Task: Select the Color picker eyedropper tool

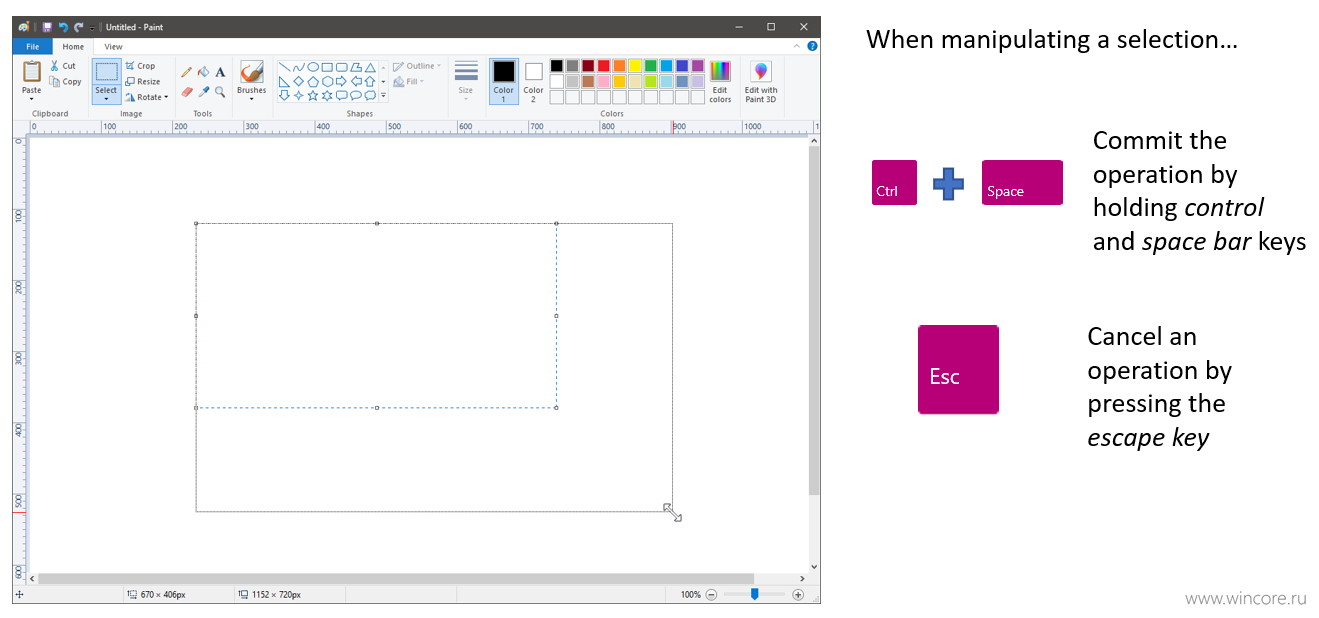Action: click(x=203, y=91)
